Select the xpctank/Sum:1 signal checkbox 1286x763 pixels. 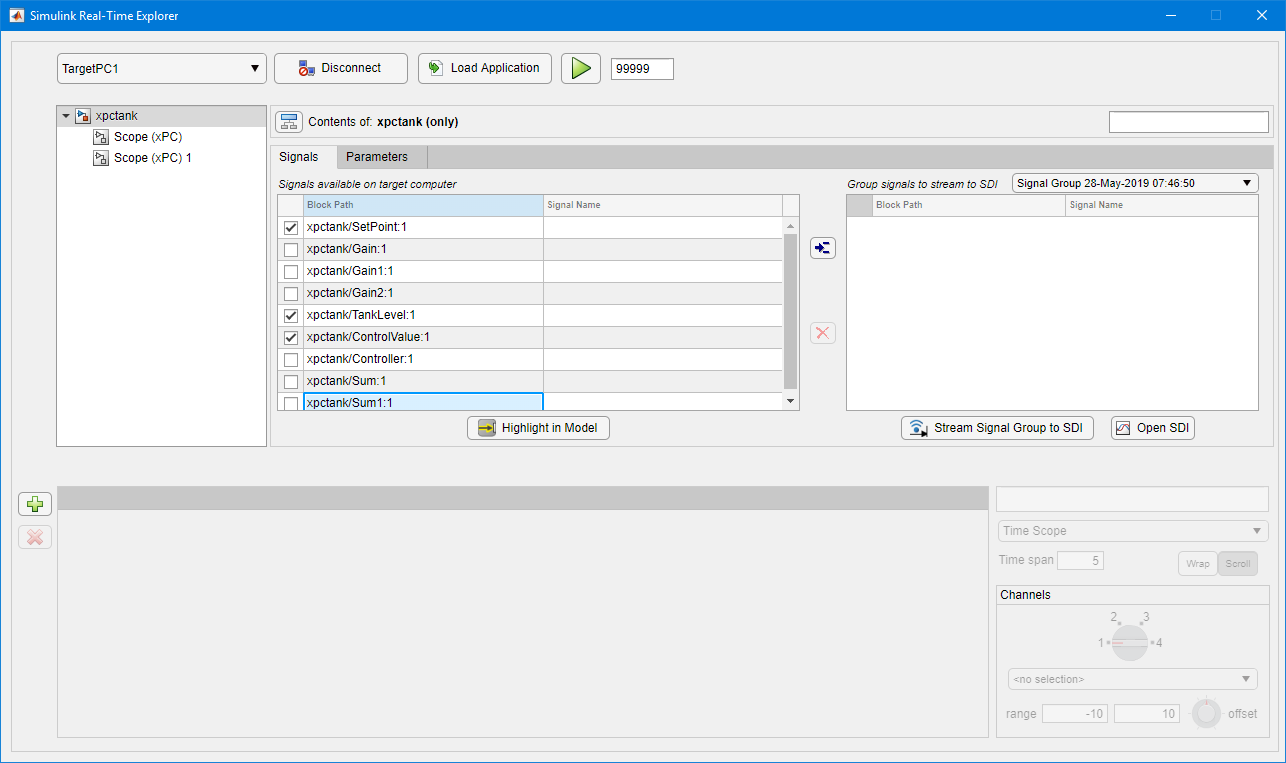[x=291, y=382]
